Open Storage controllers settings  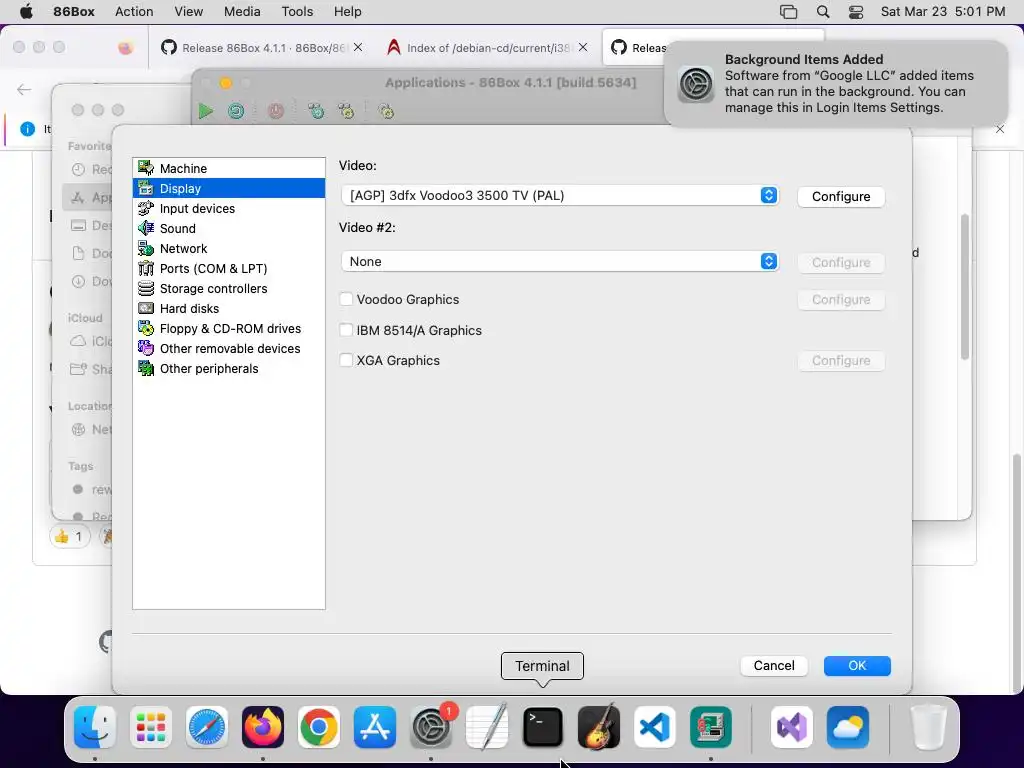tap(229, 289)
